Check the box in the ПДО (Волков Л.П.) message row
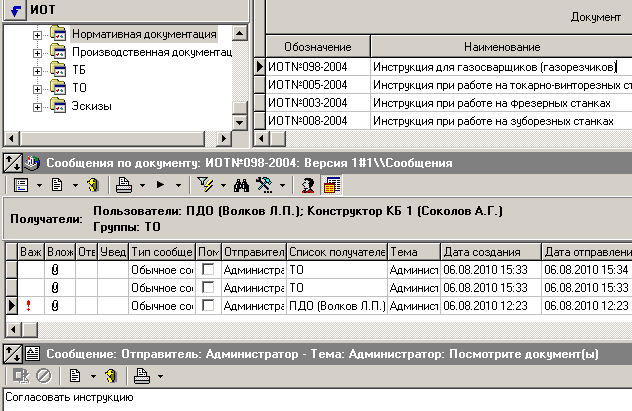Image resolution: width=632 pixels, height=411 pixels. tap(208, 305)
